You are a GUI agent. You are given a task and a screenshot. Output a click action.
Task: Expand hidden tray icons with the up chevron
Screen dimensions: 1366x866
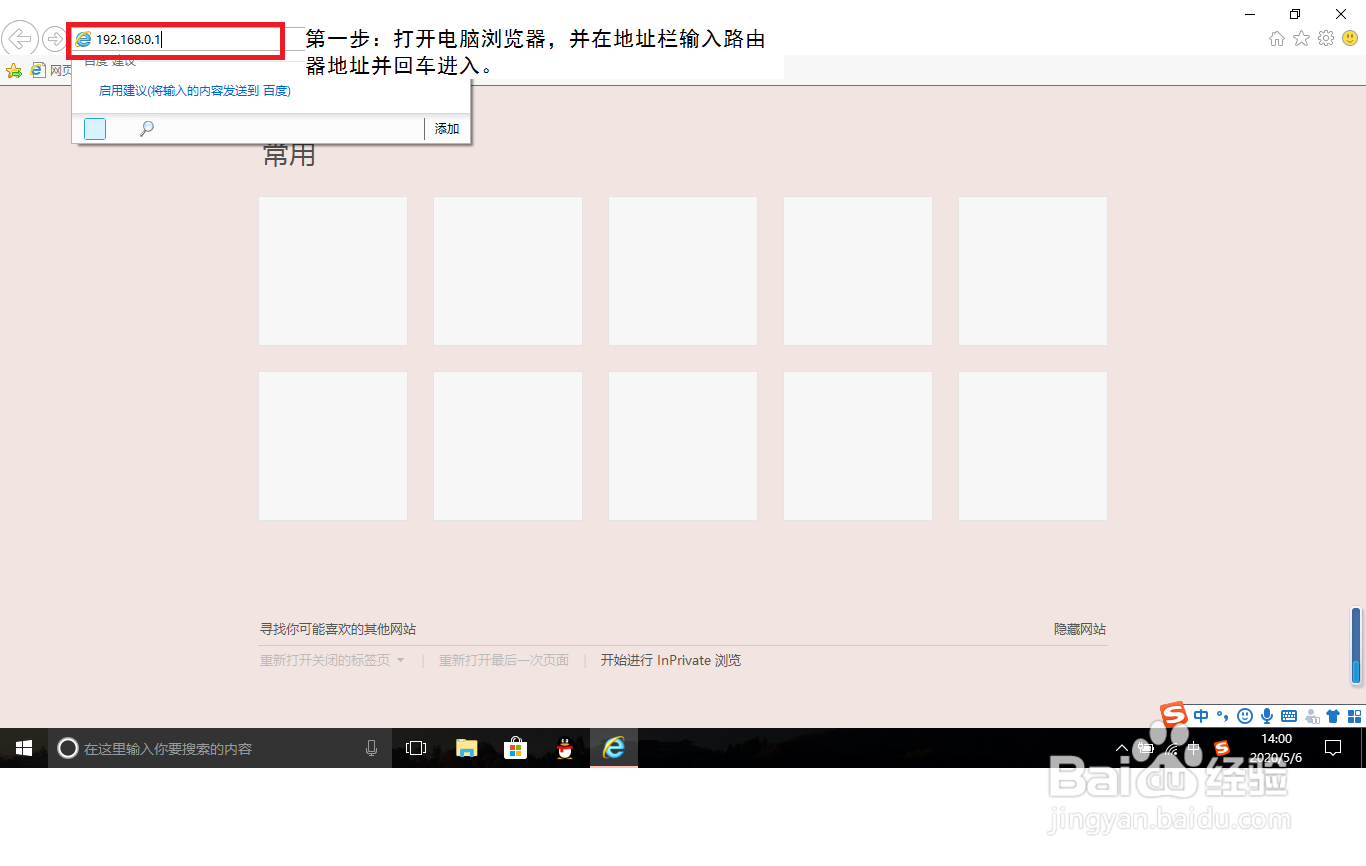(x=1121, y=747)
